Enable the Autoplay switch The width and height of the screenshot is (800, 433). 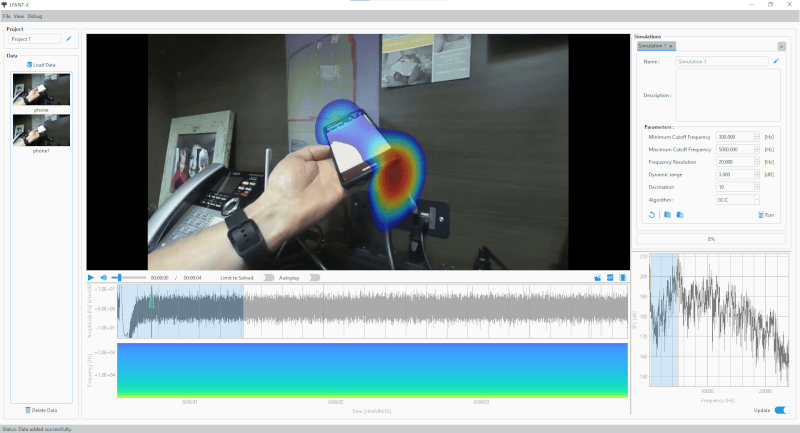tap(313, 277)
